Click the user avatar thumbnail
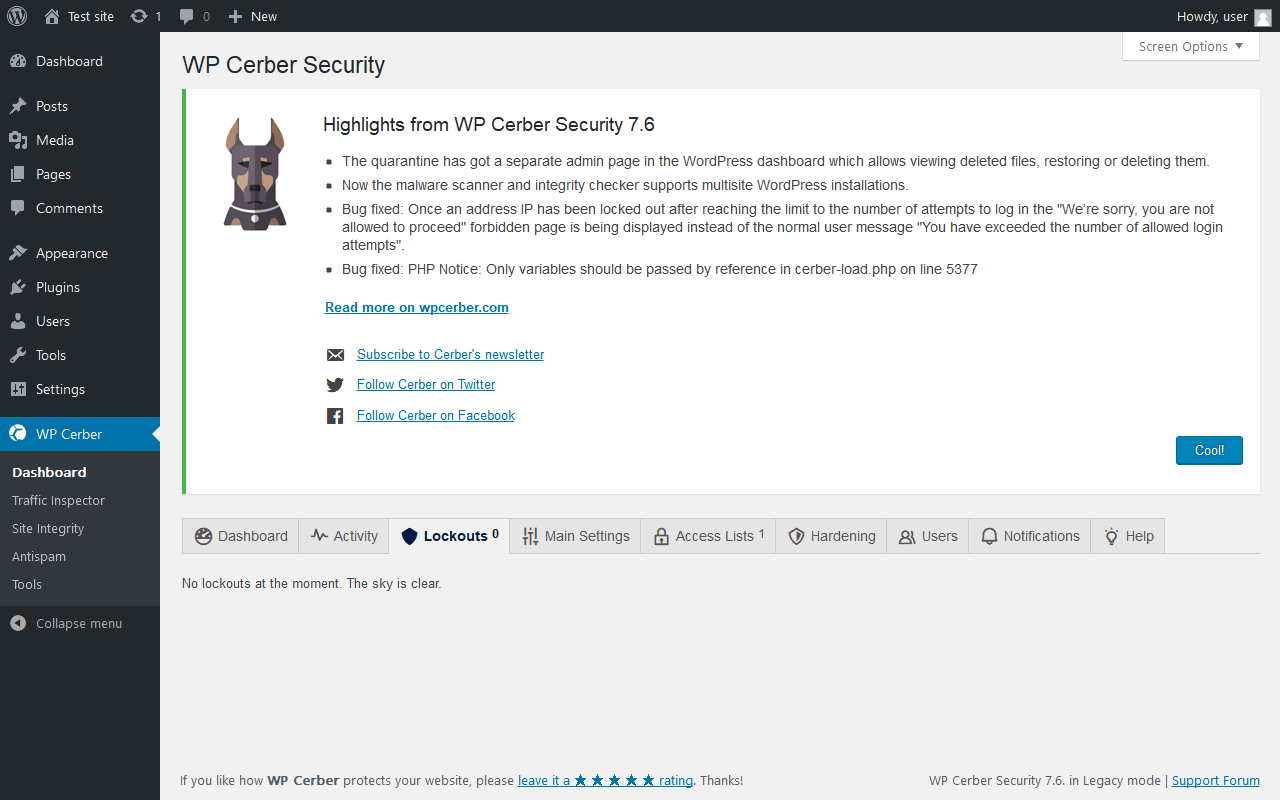The width and height of the screenshot is (1280, 800). coord(1263,17)
